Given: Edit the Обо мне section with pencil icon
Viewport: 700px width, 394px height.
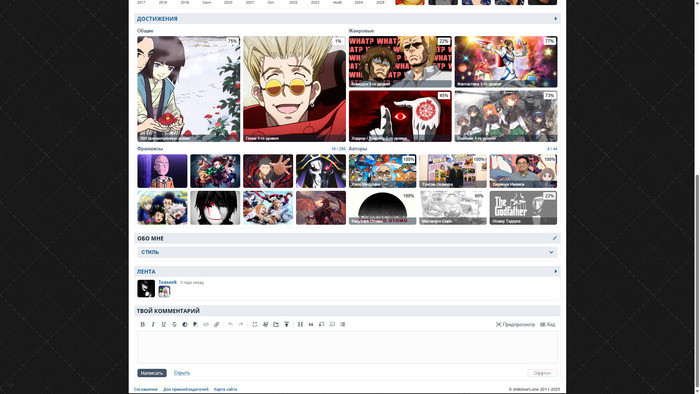Looking at the screenshot, I should [555, 238].
